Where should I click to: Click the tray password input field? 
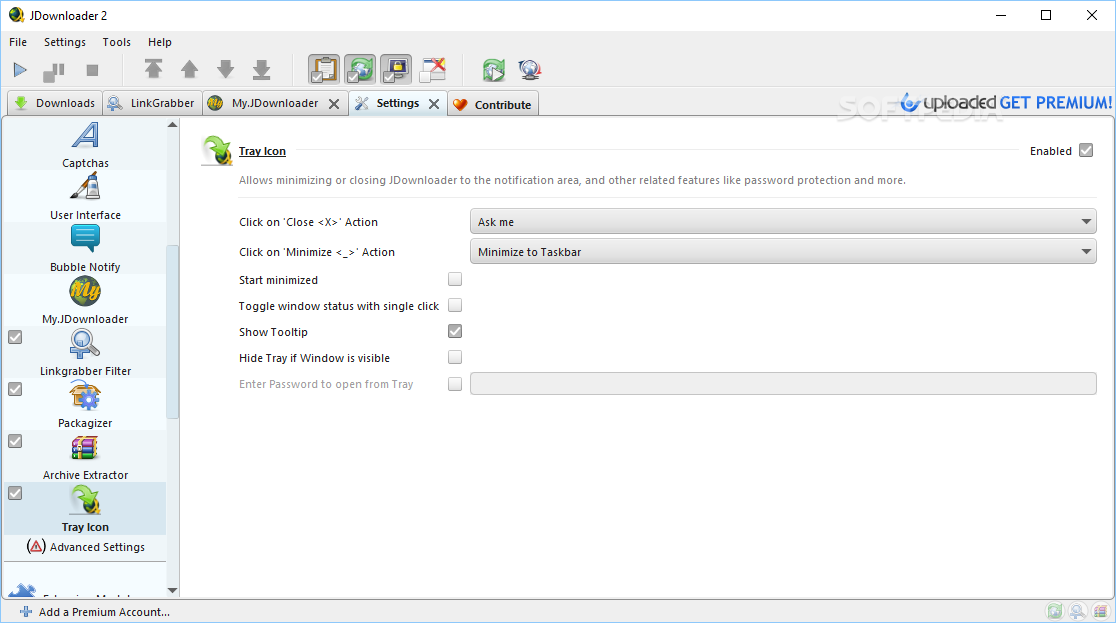783,384
